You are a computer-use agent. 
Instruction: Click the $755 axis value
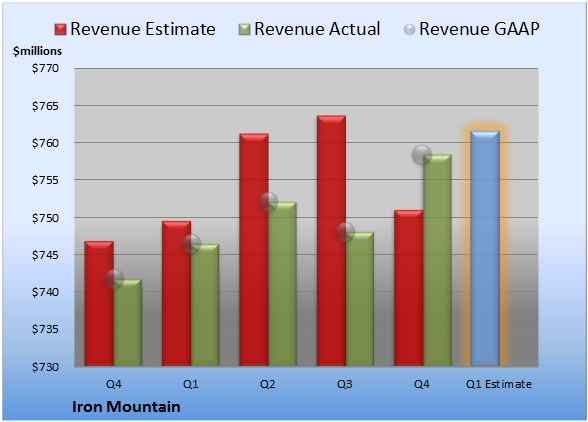tap(45, 180)
